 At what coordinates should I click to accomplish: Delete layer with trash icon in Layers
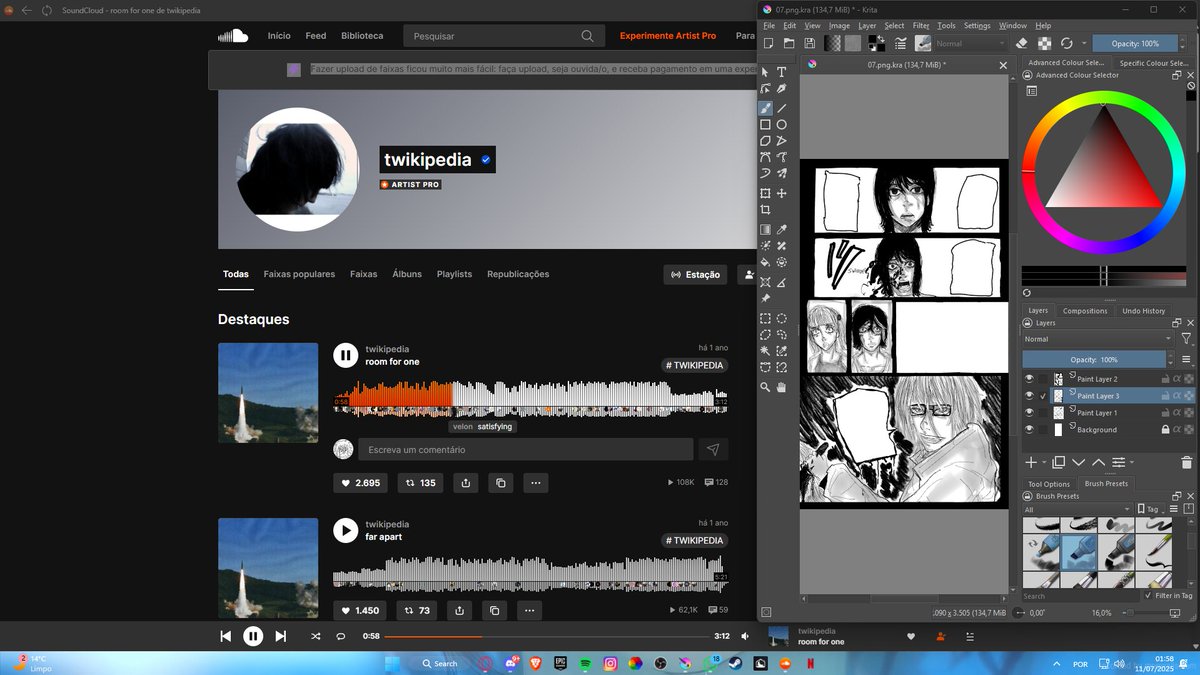coord(1187,462)
